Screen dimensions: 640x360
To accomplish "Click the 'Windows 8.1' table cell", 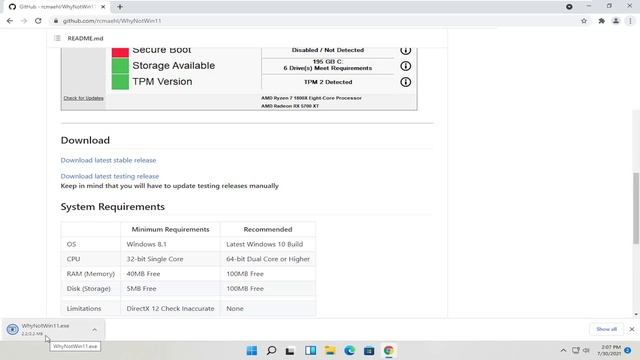I will (x=170, y=244).
